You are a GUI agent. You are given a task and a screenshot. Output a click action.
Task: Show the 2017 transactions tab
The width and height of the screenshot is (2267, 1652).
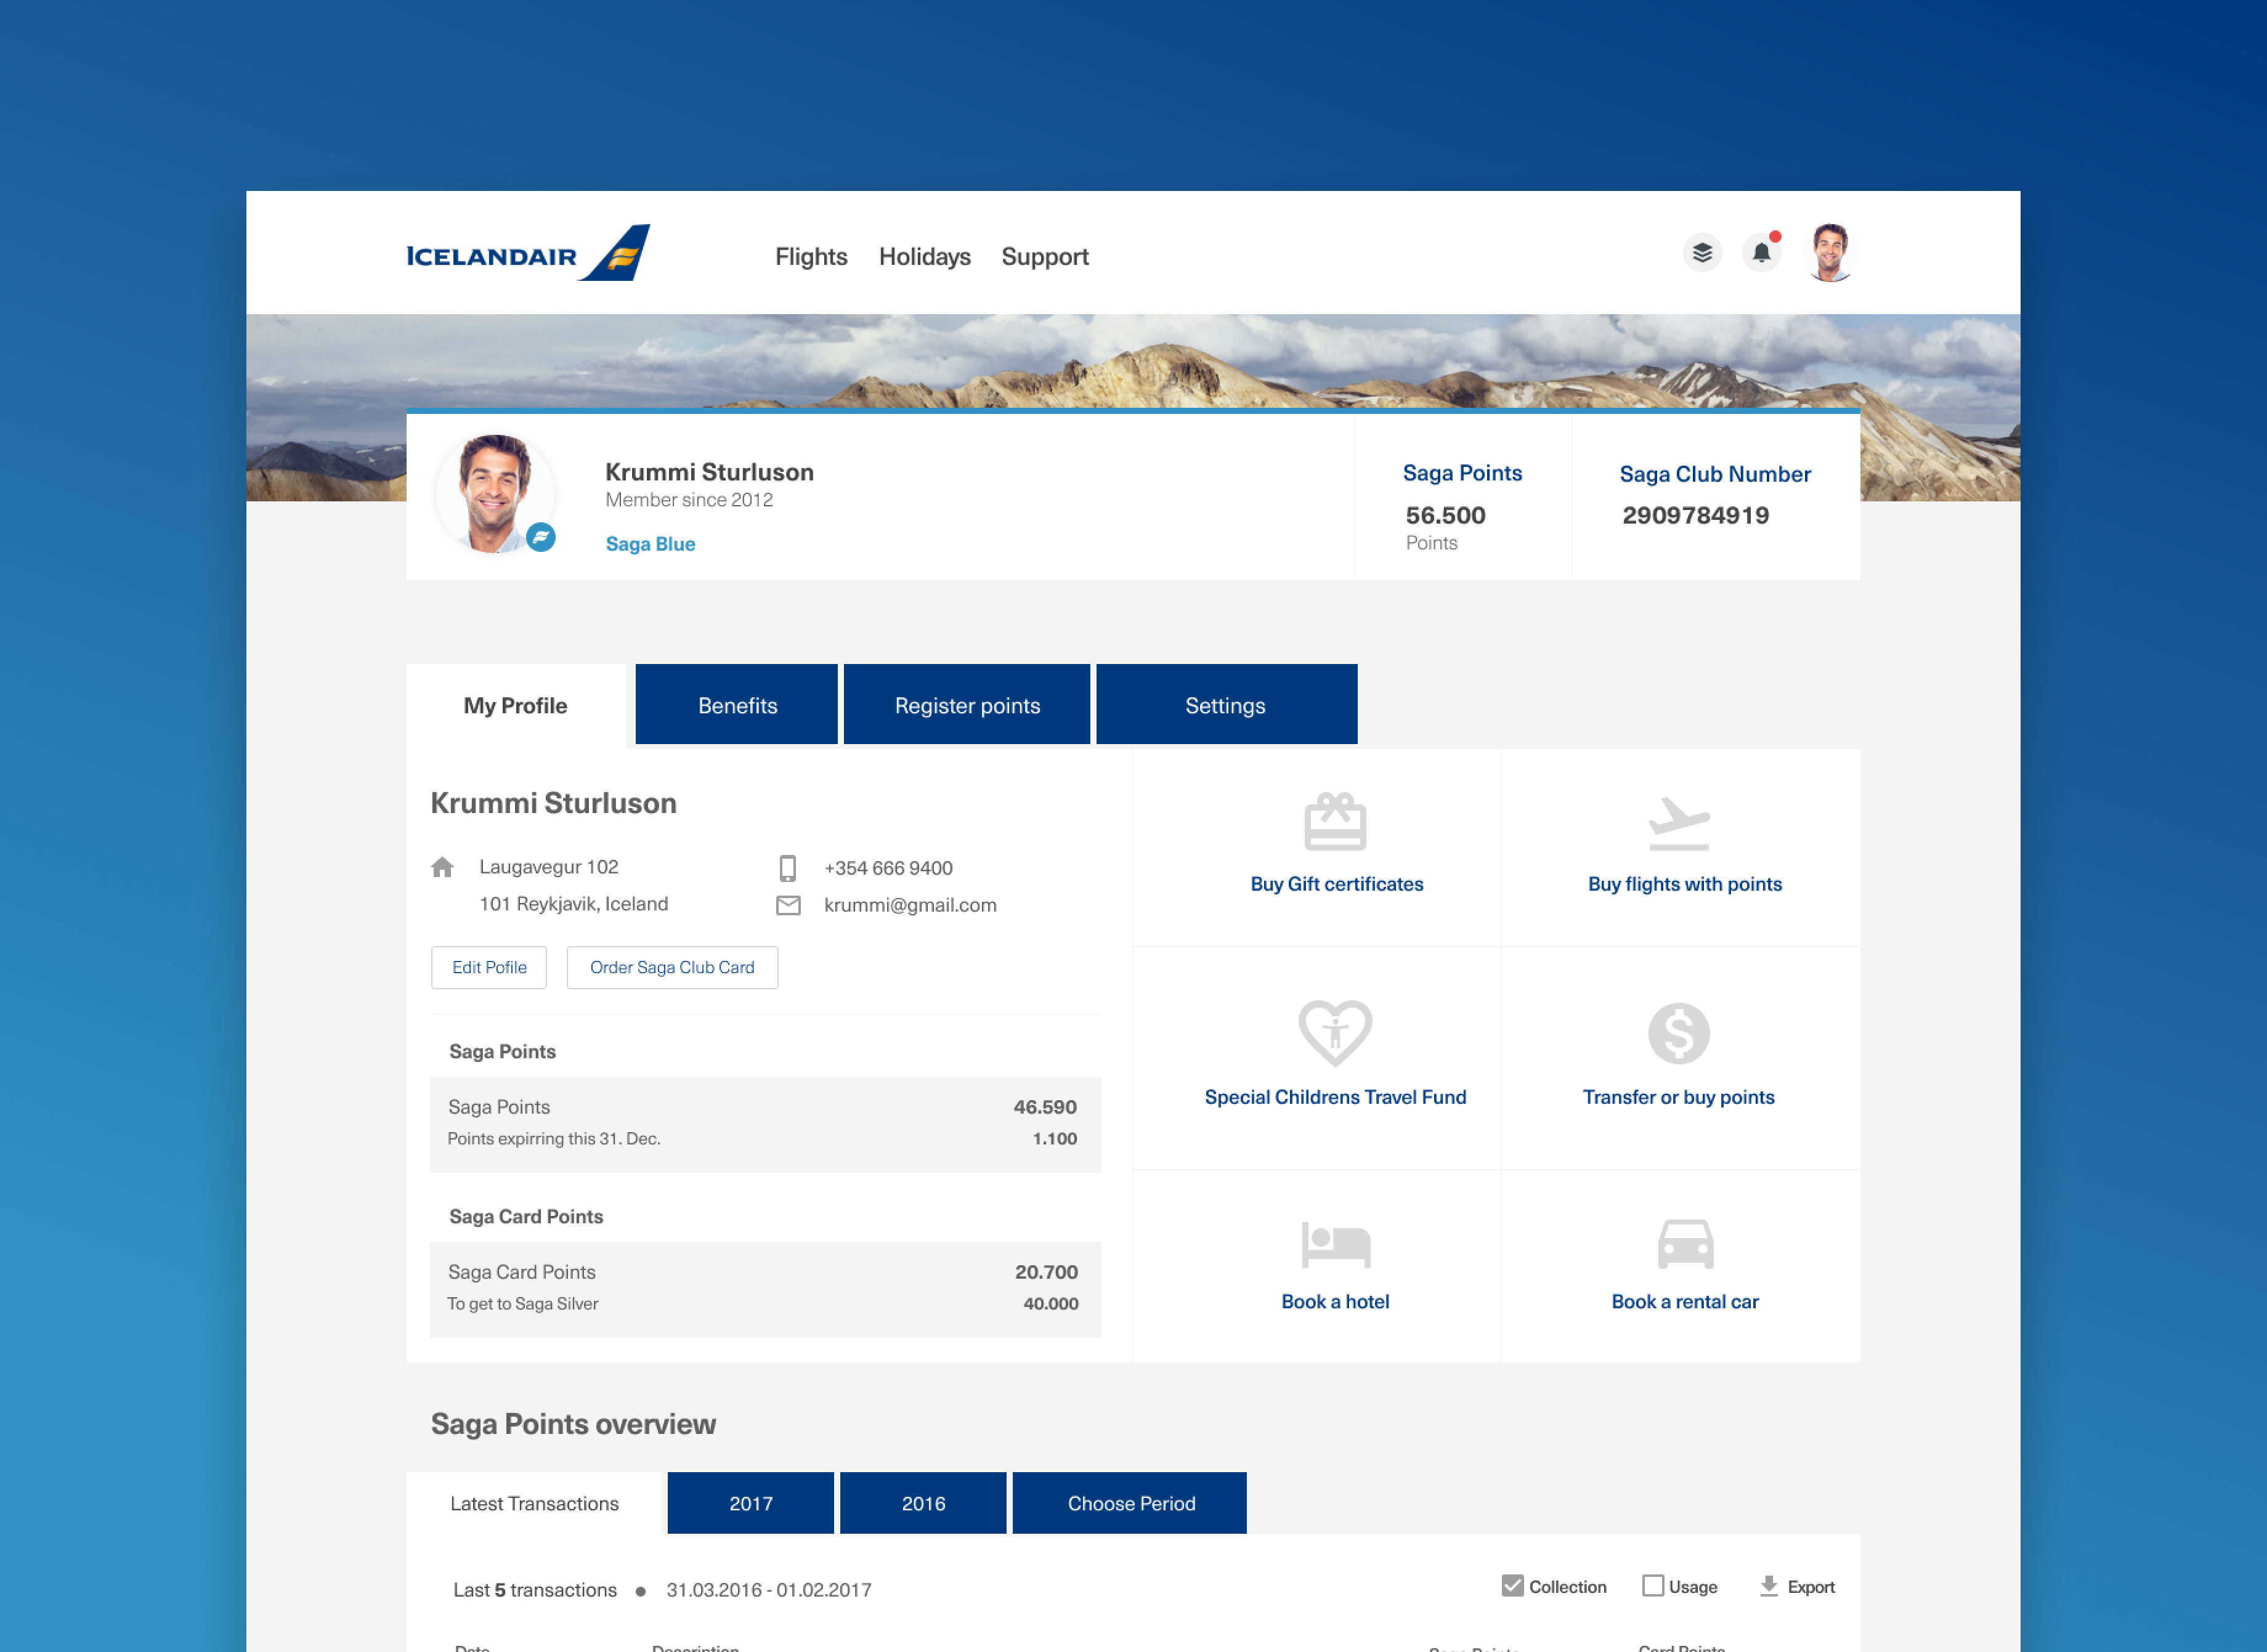click(x=751, y=1503)
